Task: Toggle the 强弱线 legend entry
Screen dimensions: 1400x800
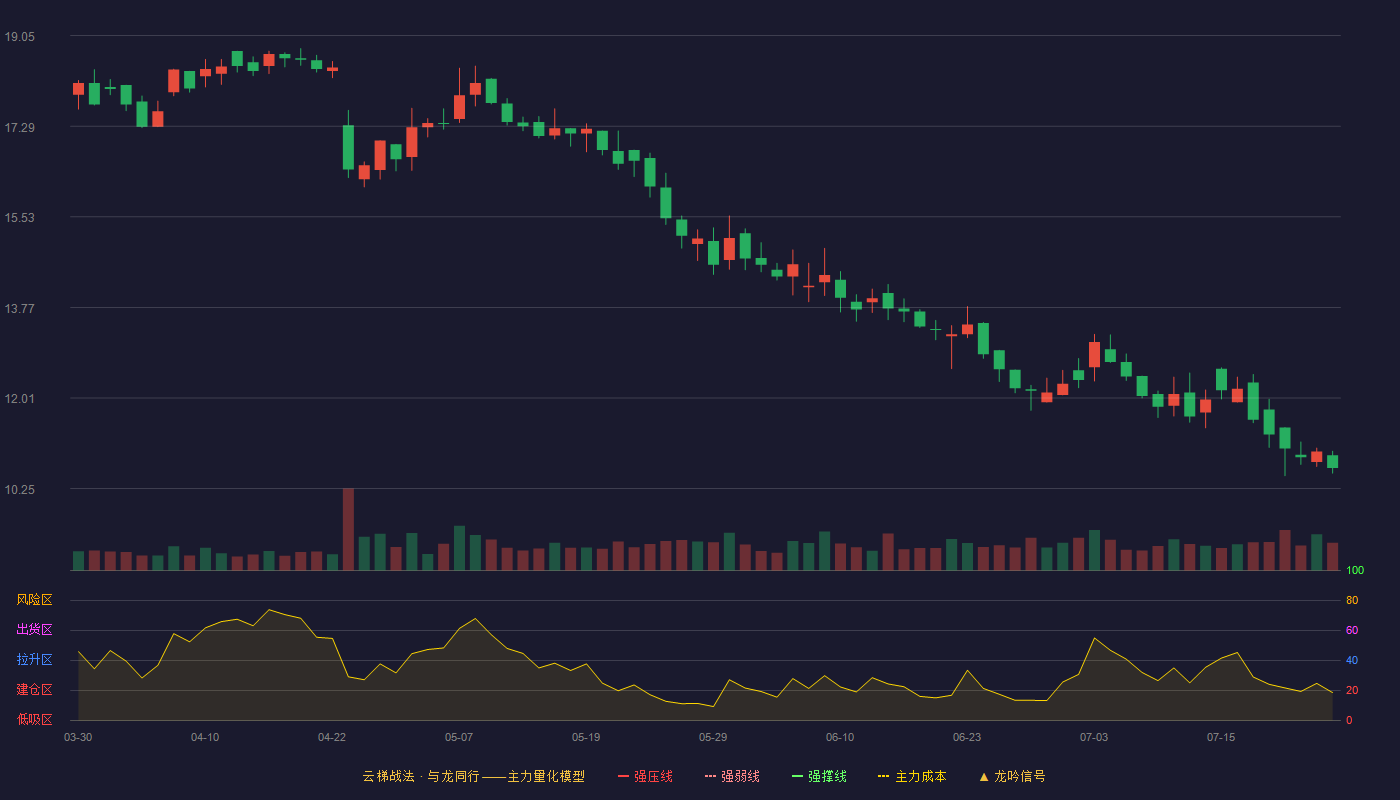Action: click(x=732, y=776)
